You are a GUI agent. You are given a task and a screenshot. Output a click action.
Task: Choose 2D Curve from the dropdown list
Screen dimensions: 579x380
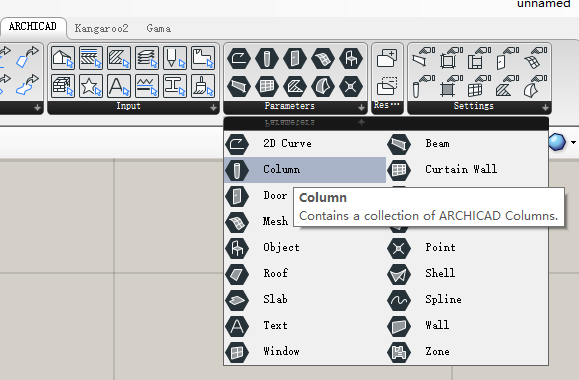click(305, 144)
